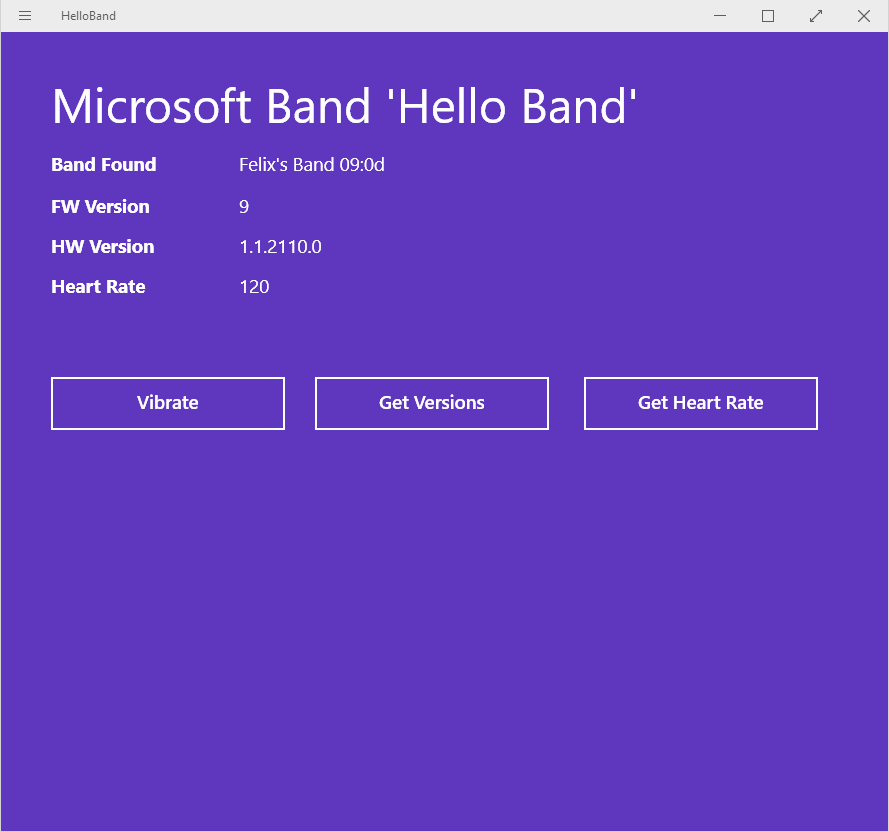This screenshot has height=832, width=889.
Task: Click the heart rate value 120
Action: point(254,287)
